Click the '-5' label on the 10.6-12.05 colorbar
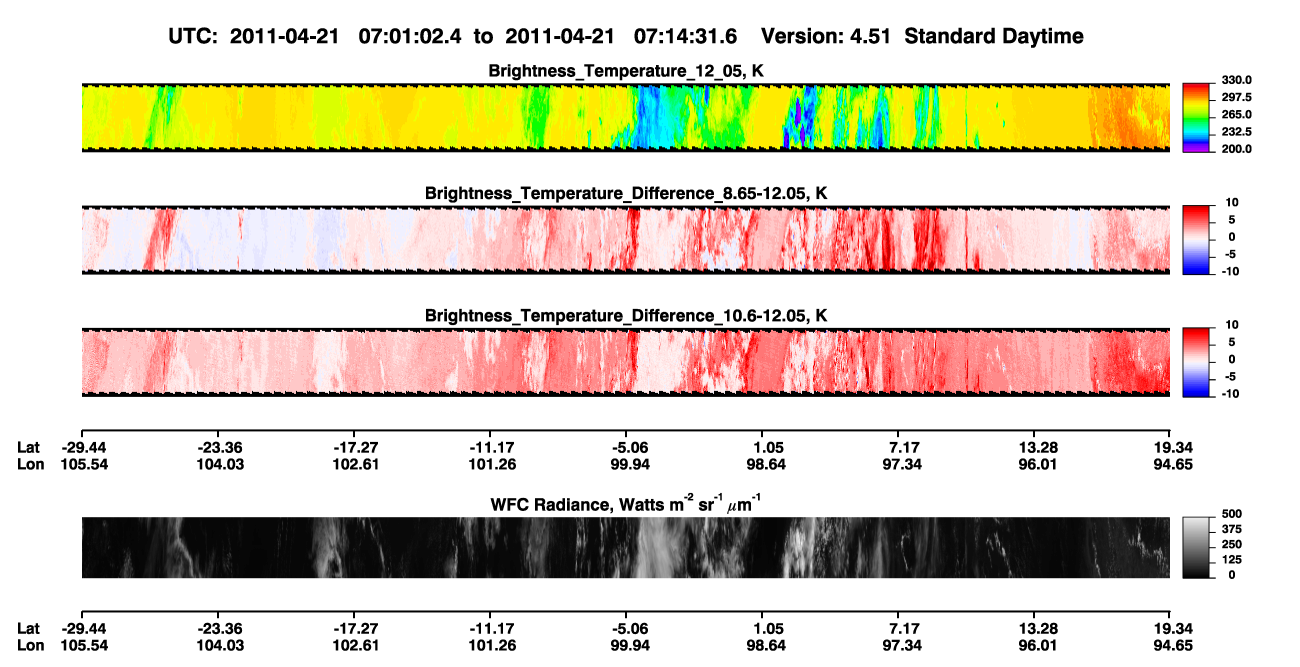 1233,377
